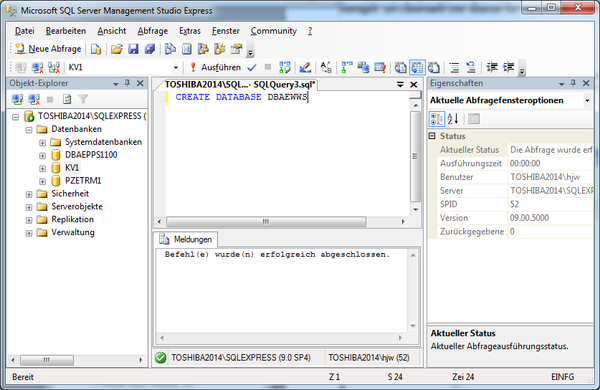The image size is (600, 390).
Task: Click the SQLQuery3.sql document tab
Action: click(240, 85)
